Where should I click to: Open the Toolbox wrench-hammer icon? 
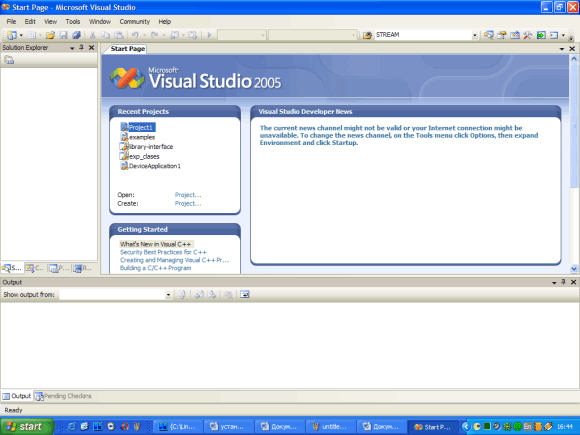click(x=527, y=35)
